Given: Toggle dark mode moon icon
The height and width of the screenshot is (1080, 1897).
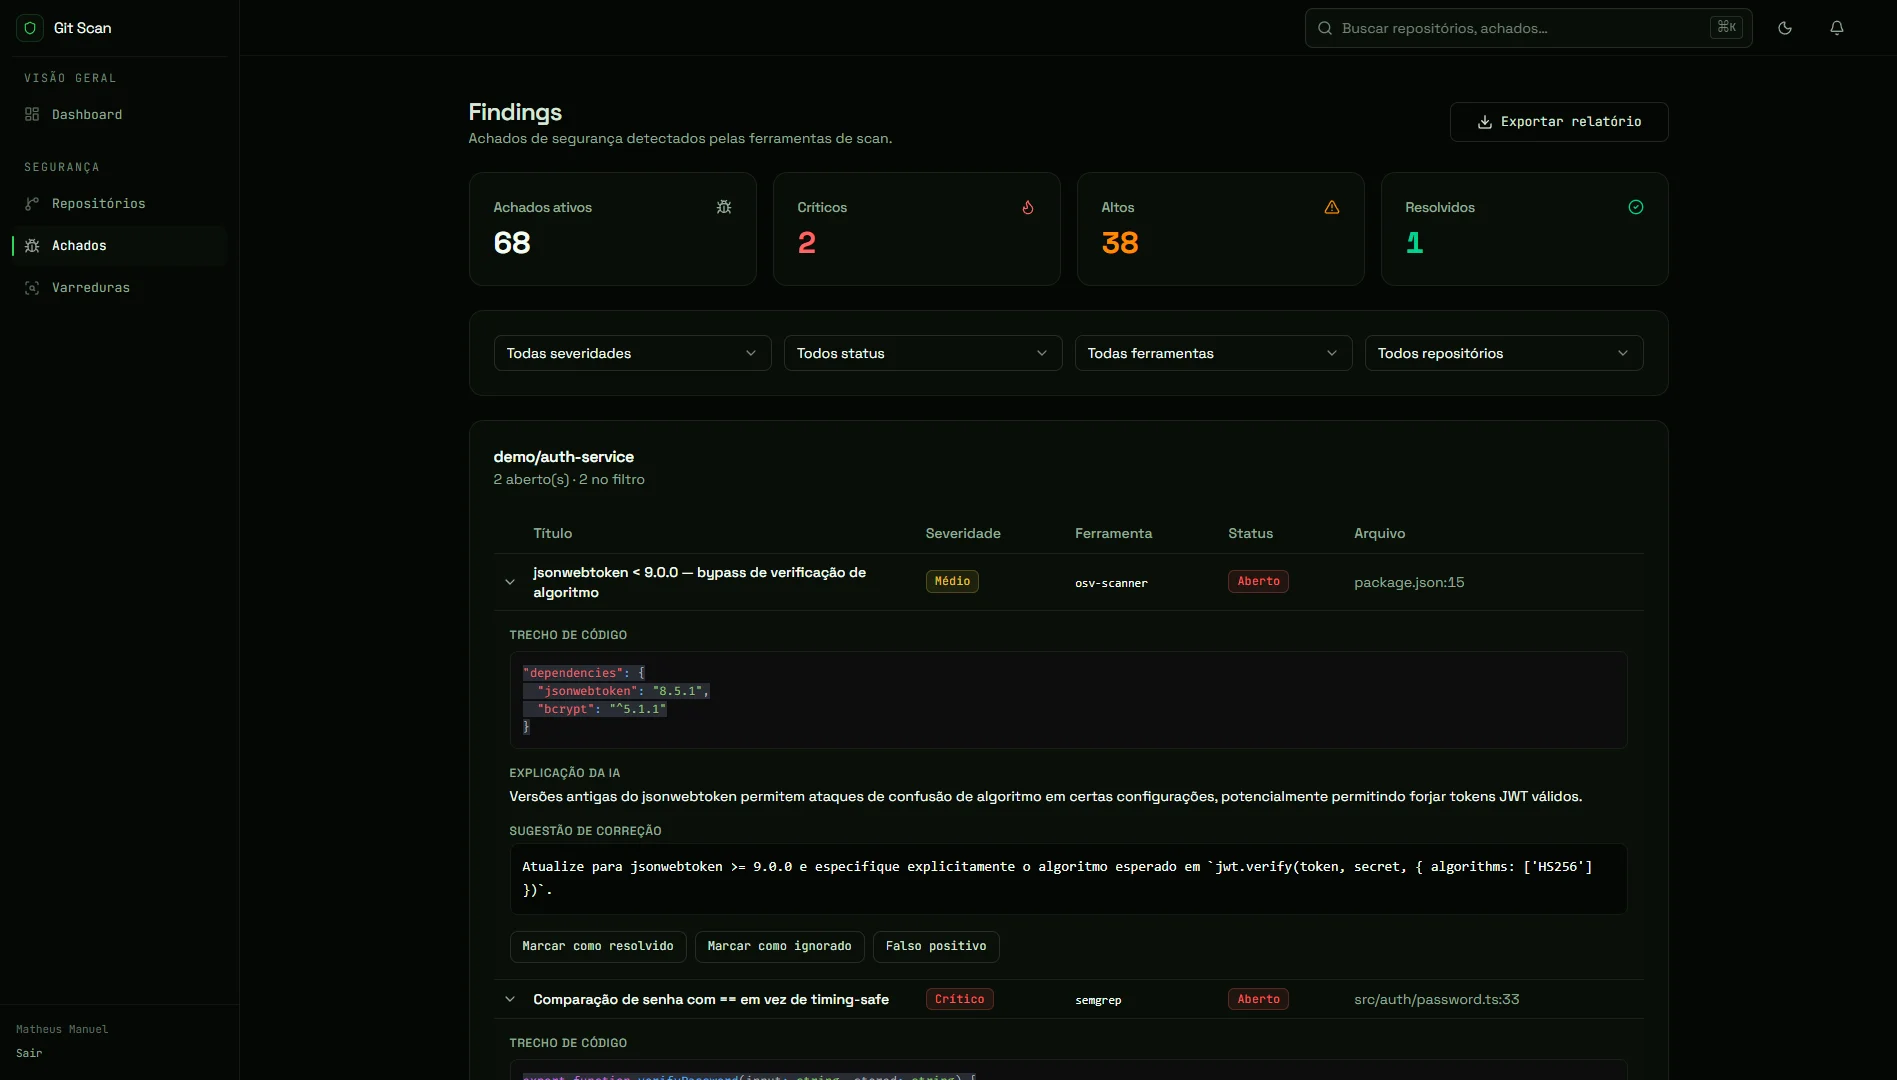Looking at the screenshot, I should [1785, 28].
